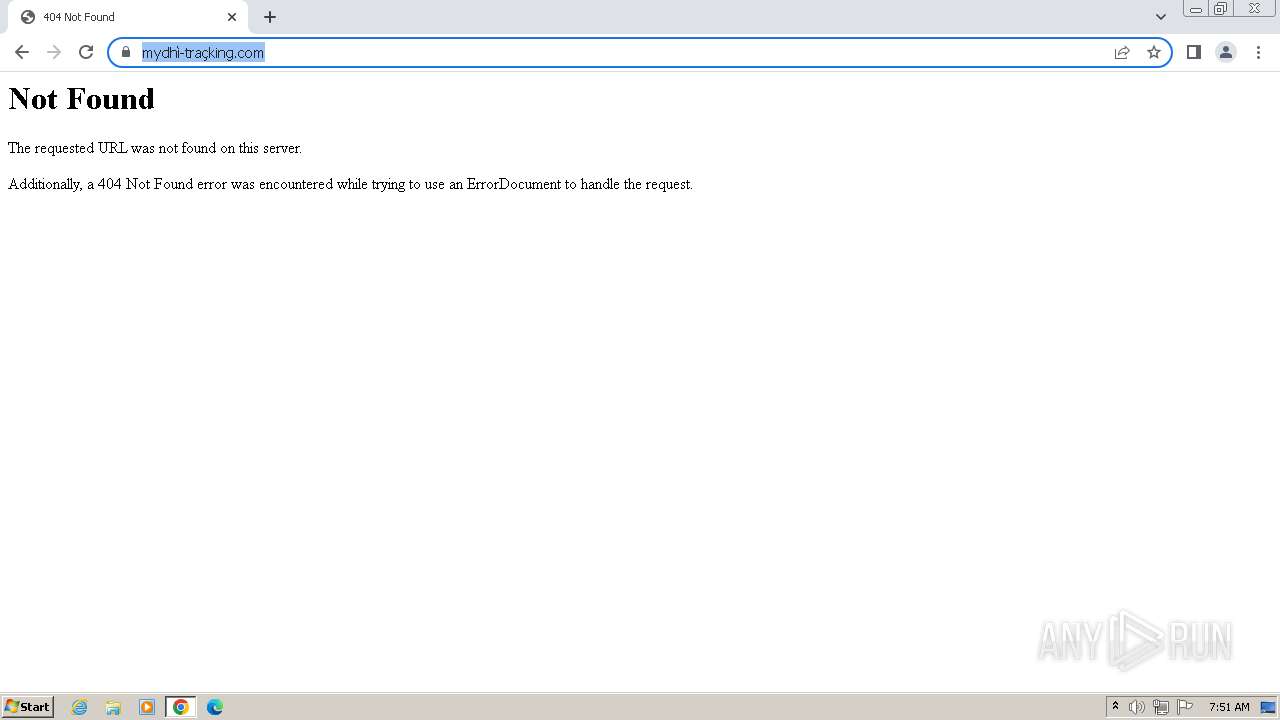This screenshot has height=720, width=1280.
Task: Minimize the Chrome window
Action: [x=1196, y=9]
